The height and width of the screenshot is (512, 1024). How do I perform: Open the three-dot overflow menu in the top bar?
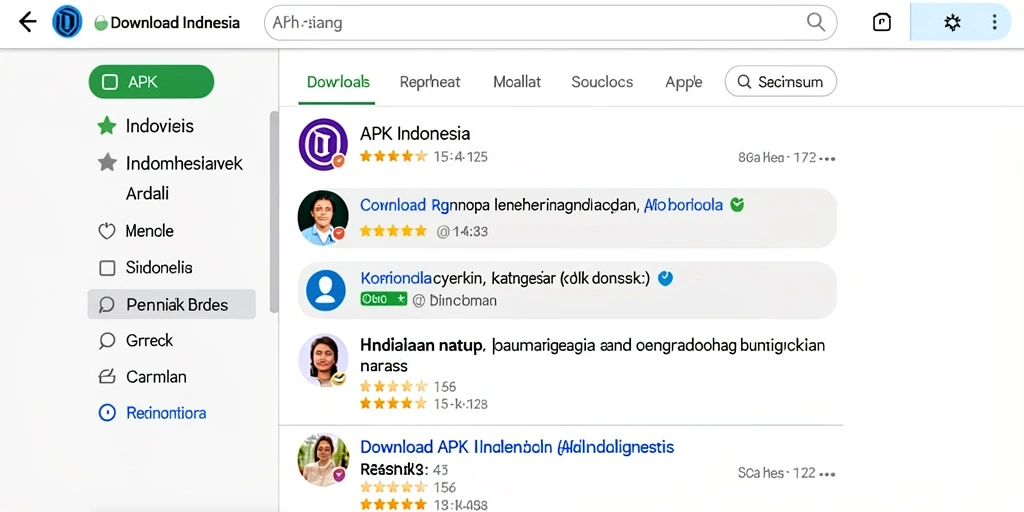(994, 23)
